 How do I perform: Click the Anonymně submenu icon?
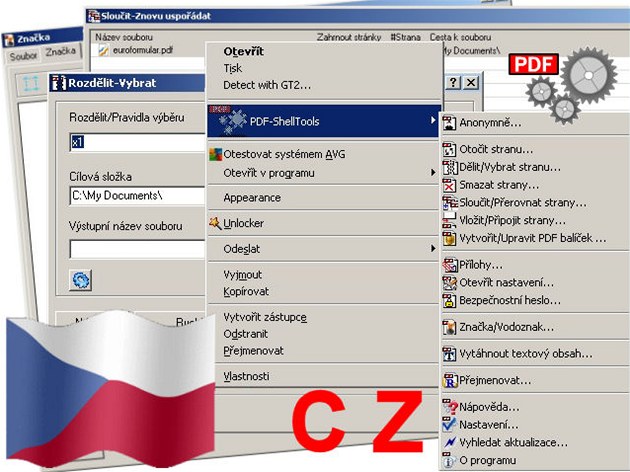449,123
